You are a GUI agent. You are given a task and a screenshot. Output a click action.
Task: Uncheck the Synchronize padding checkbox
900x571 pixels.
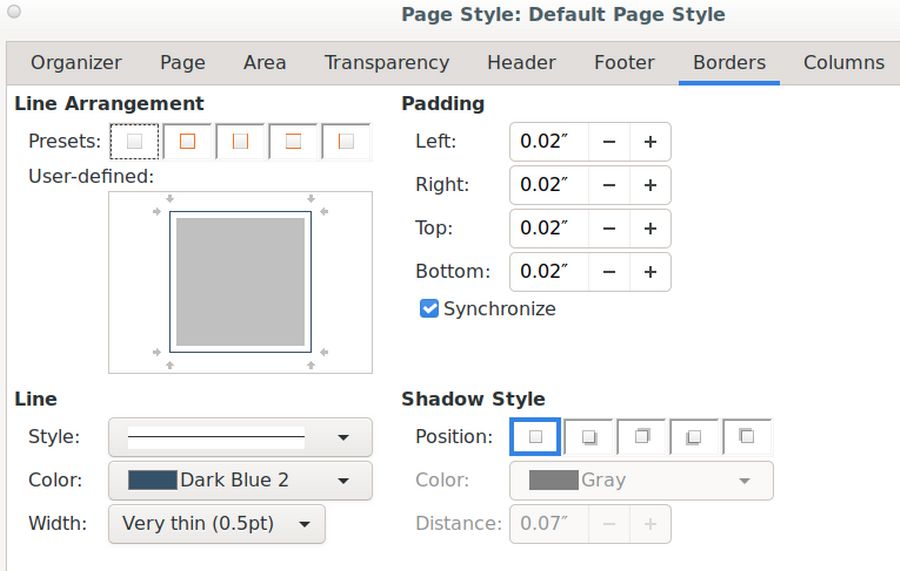click(x=429, y=309)
